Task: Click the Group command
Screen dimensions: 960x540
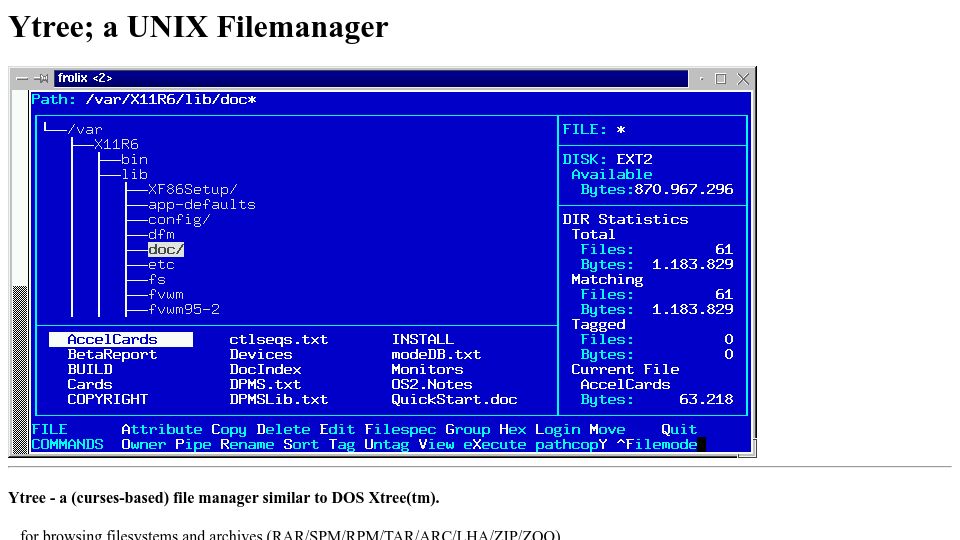Action: [x=468, y=429]
